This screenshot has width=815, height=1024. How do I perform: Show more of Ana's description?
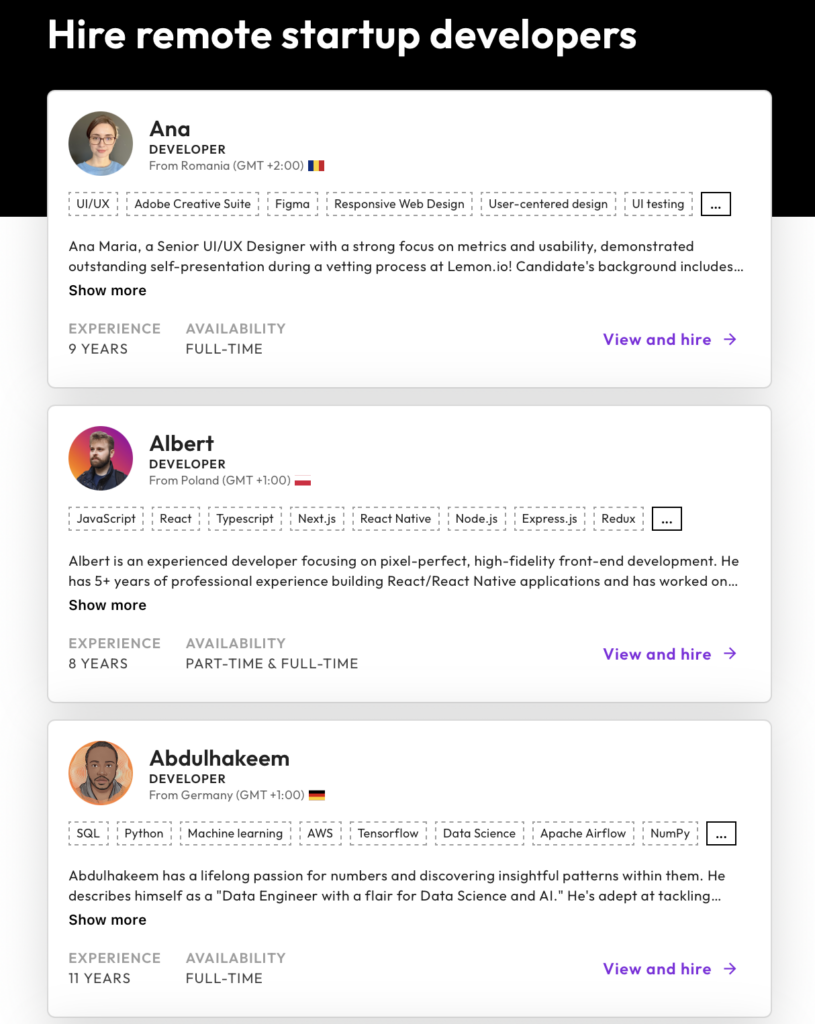108,291
